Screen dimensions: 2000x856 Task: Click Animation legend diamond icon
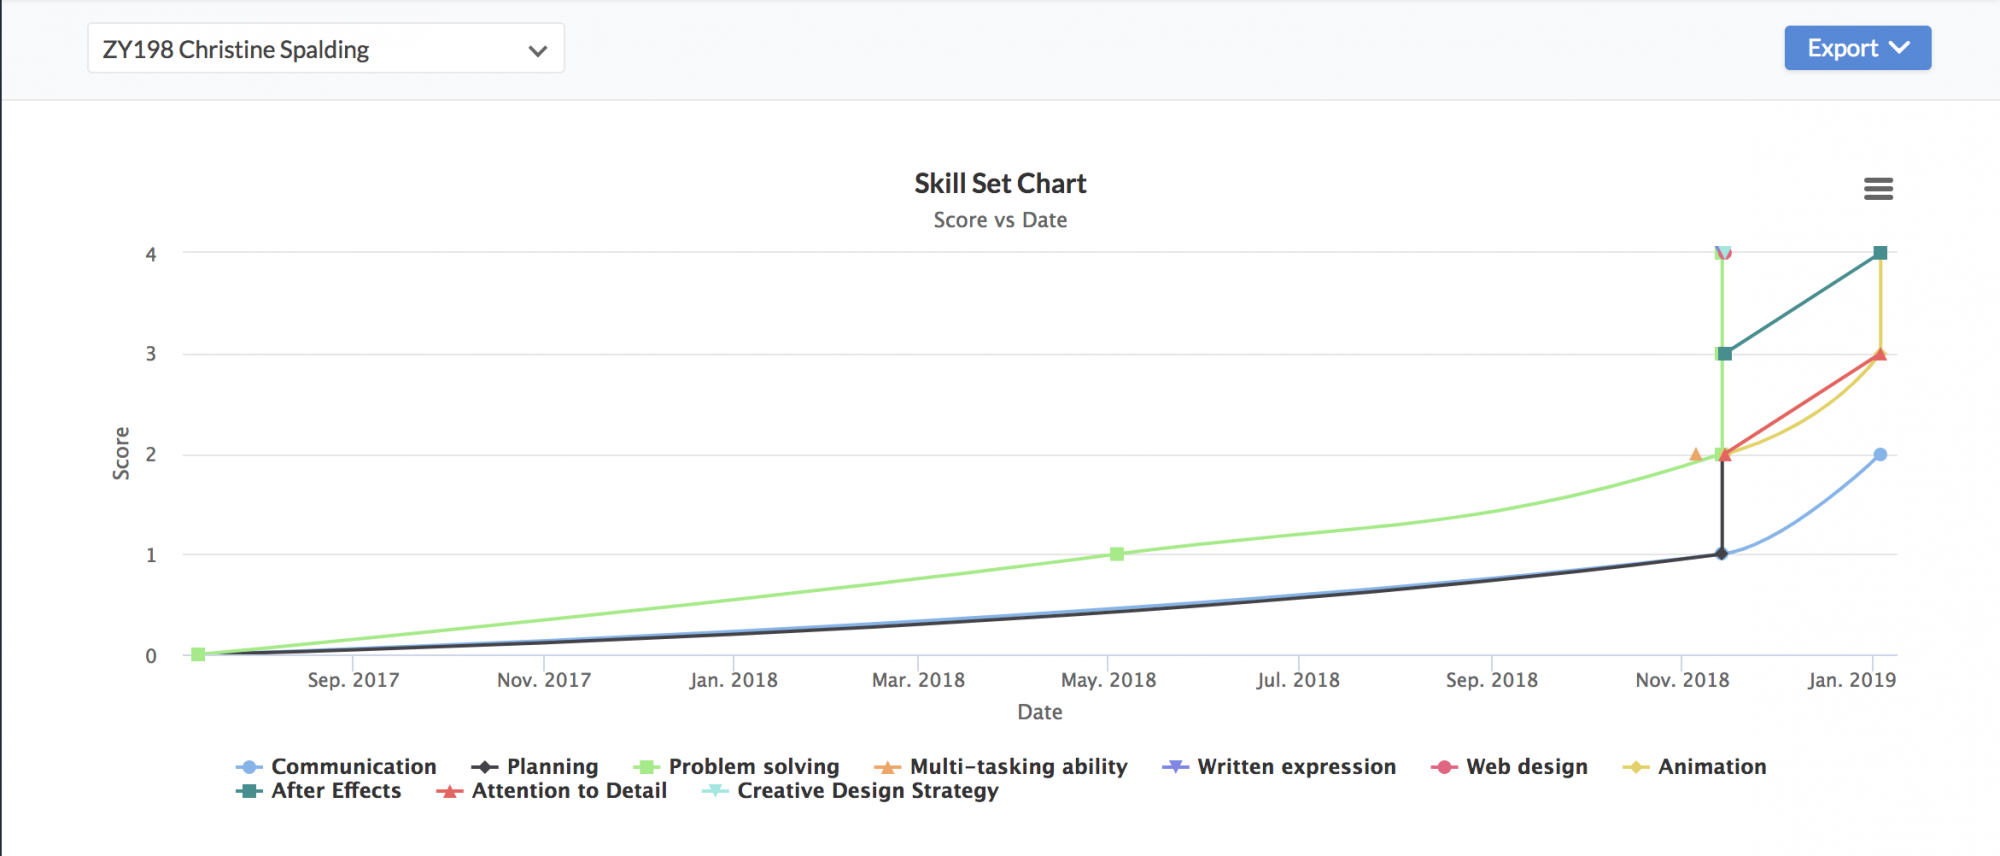pyautogui.click(x=1635, y=767)
